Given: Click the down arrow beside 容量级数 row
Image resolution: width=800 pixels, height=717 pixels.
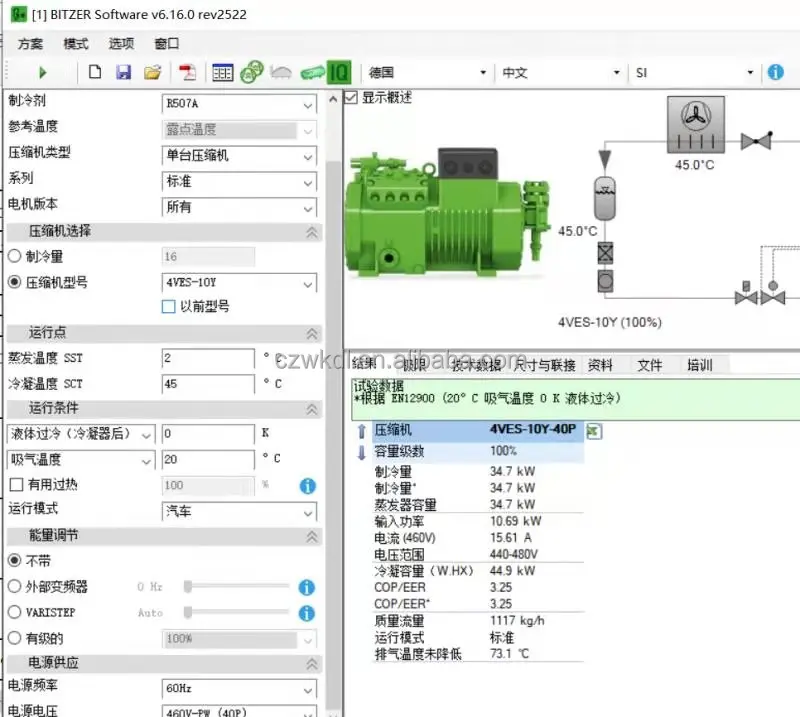Looking at the screenshot, I should coord(361,452).
